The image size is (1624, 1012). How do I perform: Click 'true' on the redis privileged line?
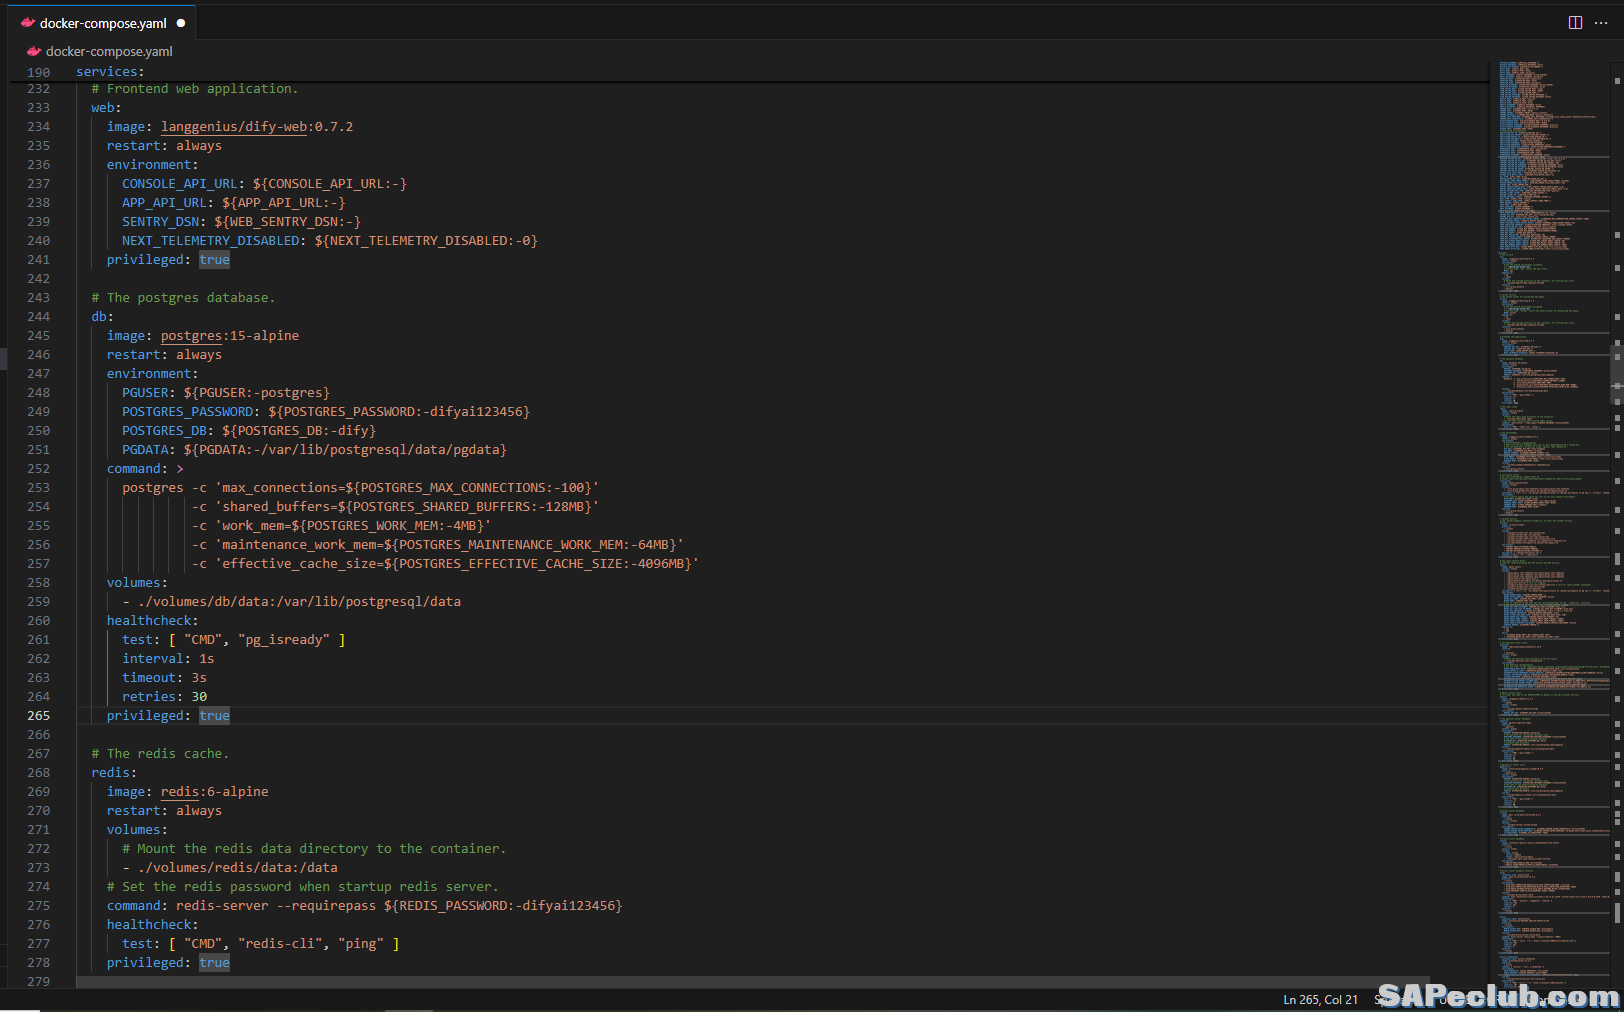pos(214,963)
